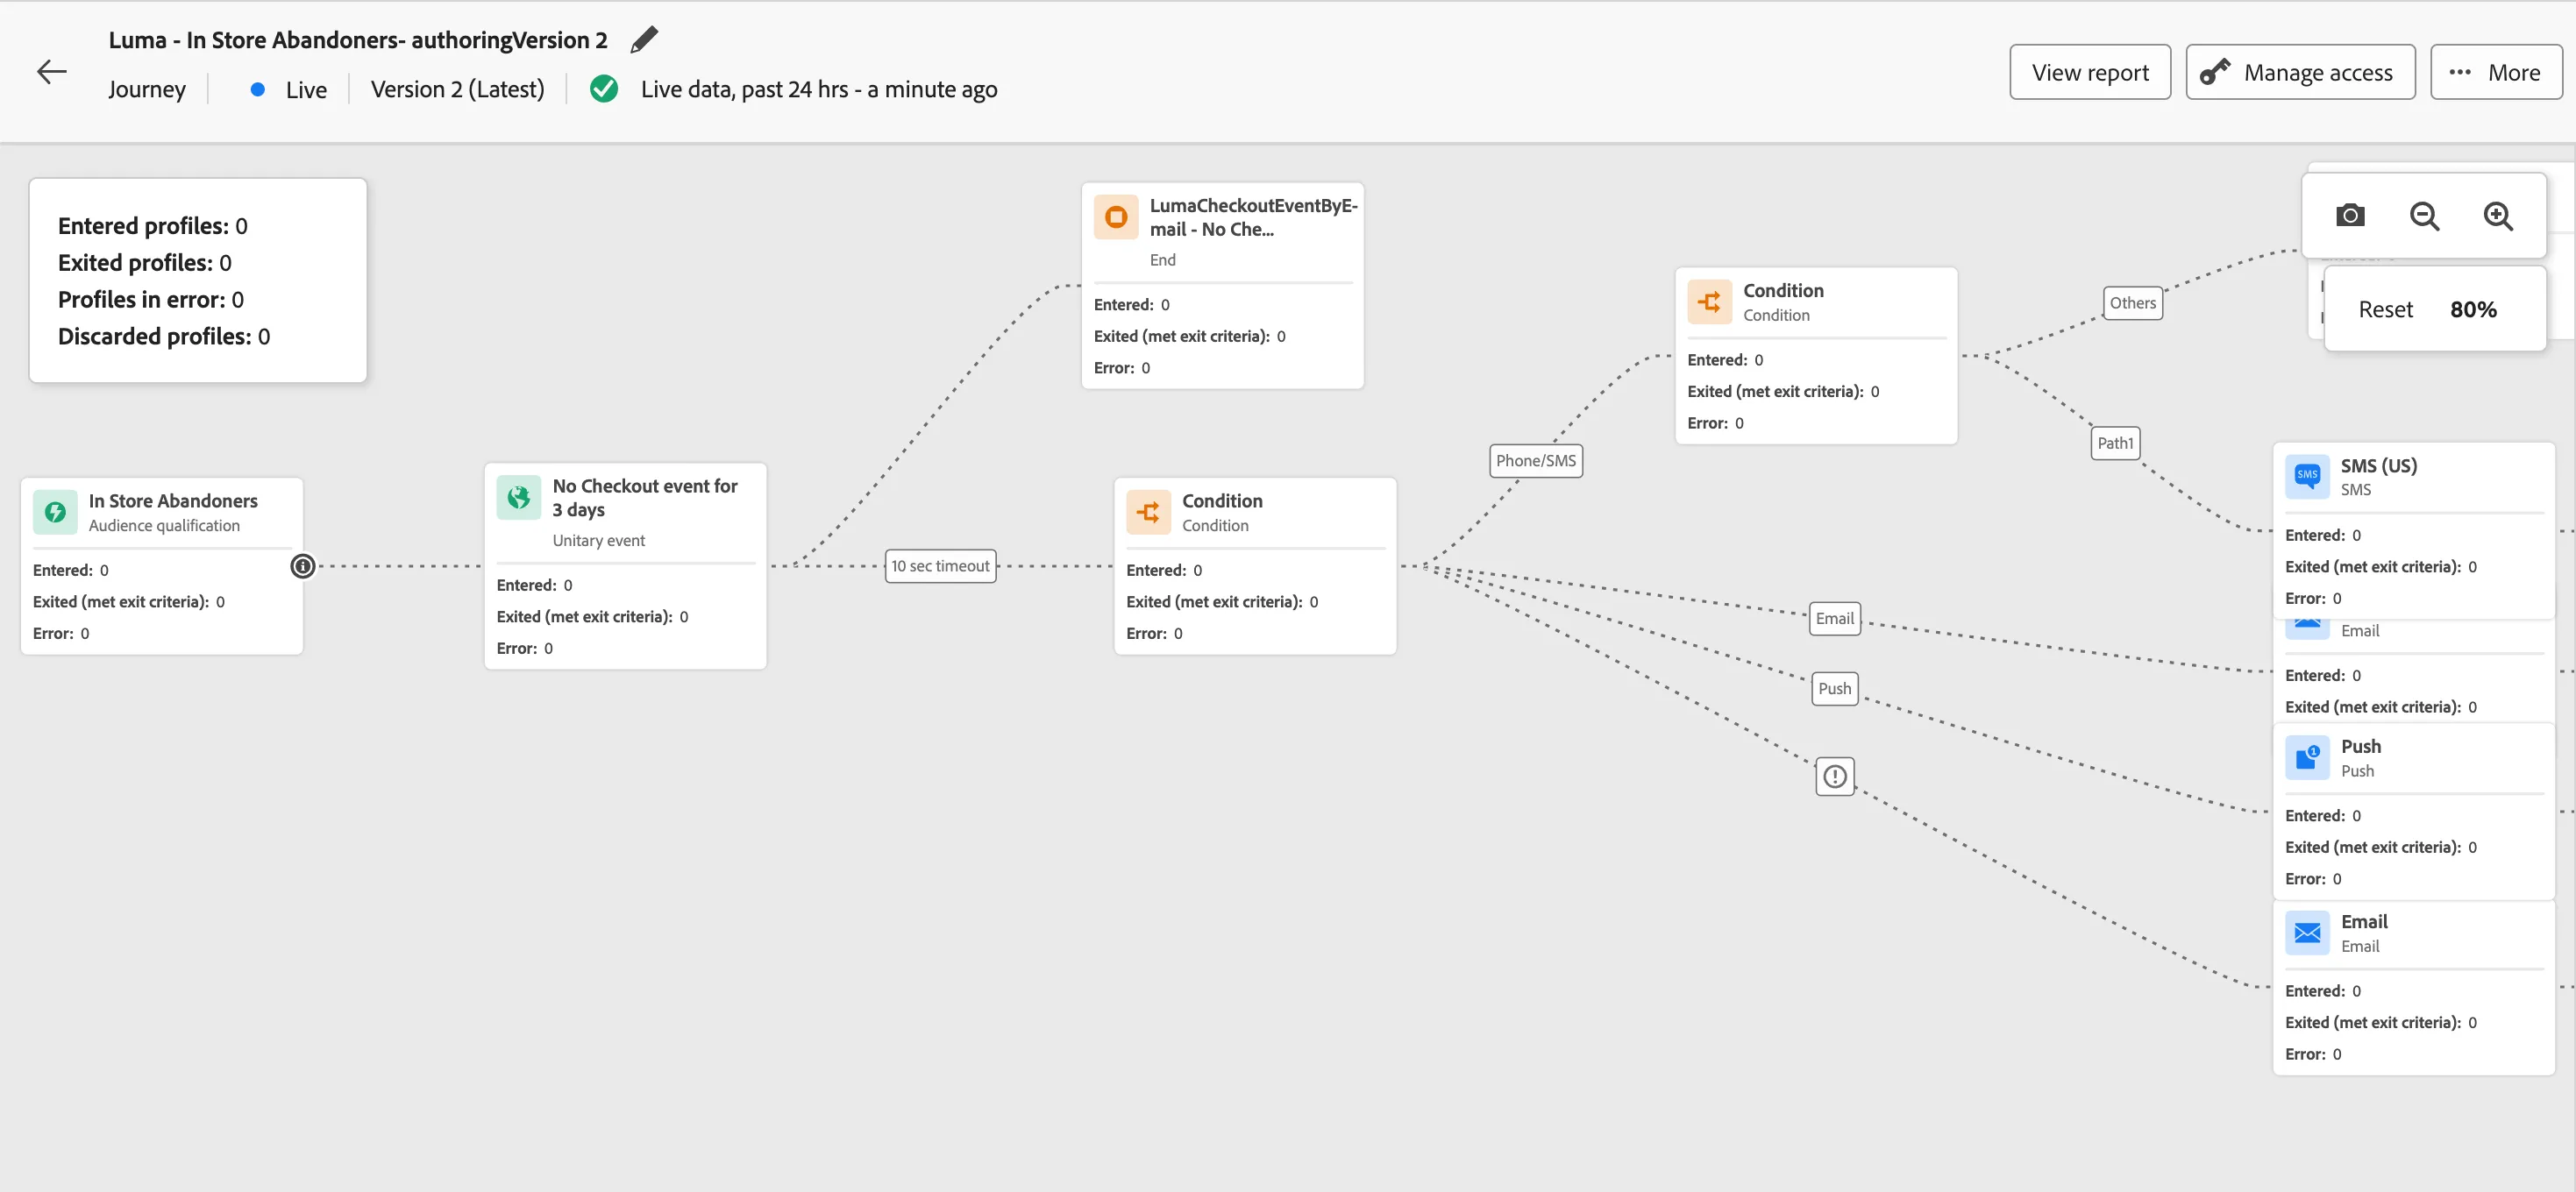
Task: Take canvas screenshot with camera icon
Action: (2349, 215)
